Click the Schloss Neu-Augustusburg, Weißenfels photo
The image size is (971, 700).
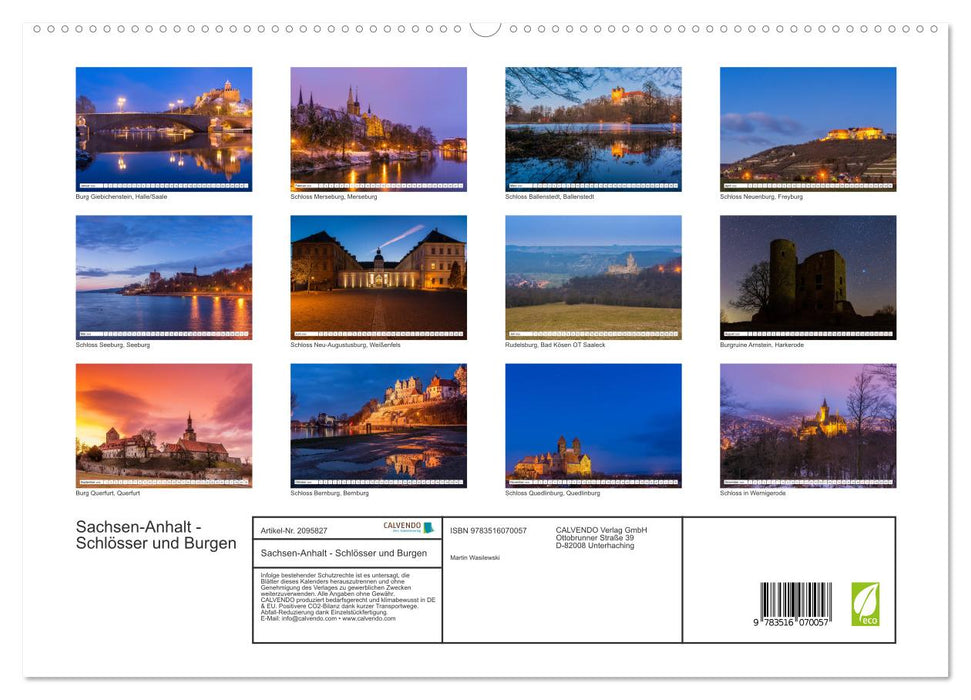pyautogui.click(x=378, y=277)
